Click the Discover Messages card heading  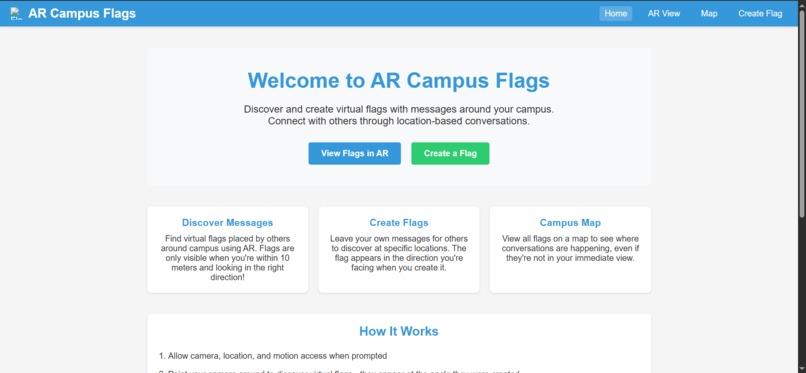(x=227, y=222)
